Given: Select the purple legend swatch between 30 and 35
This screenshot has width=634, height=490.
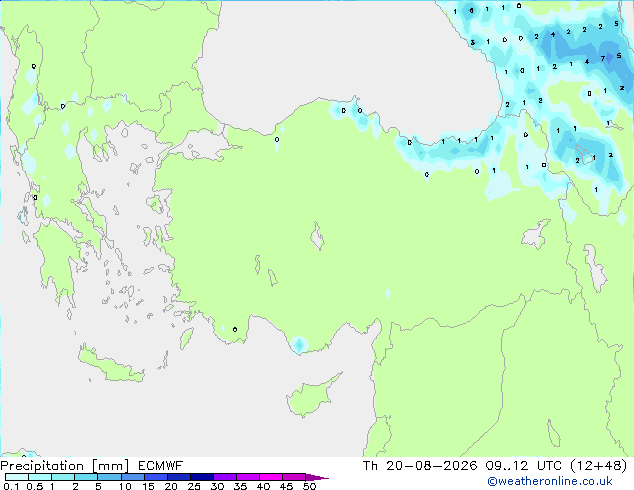Looking at the screenshot, I should (x=225, y=477).
